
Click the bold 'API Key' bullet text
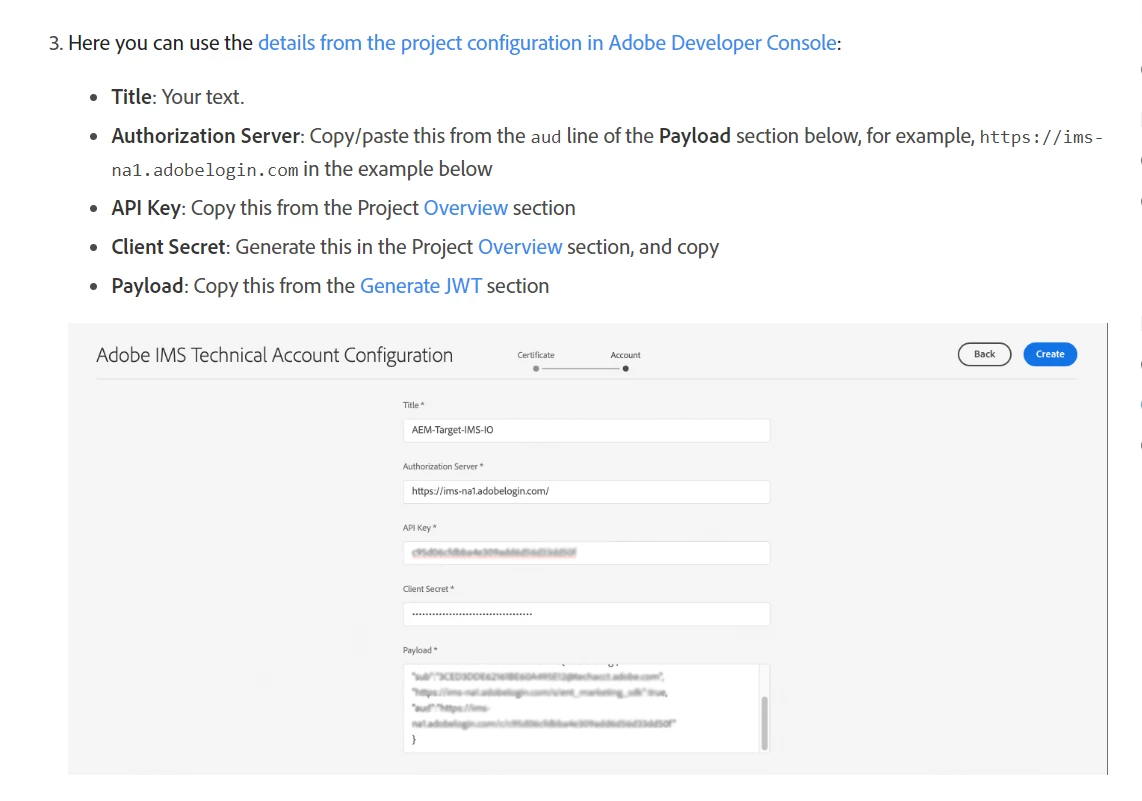[146, 208]
